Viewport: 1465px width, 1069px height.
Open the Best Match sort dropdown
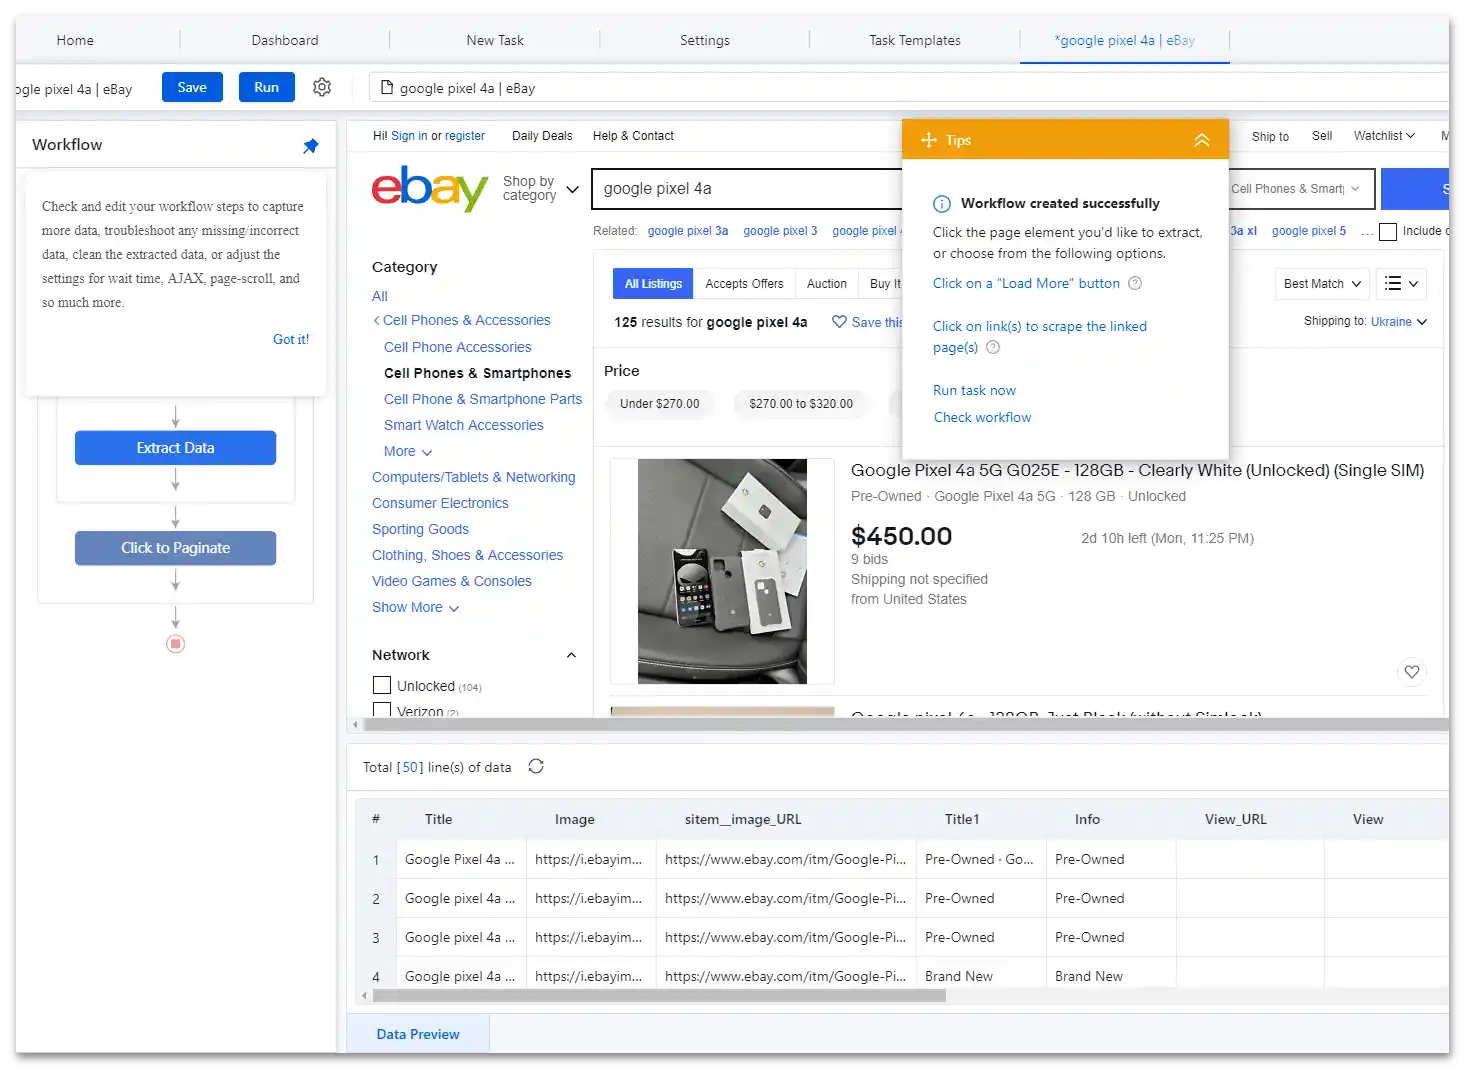tap(1322, 284)
